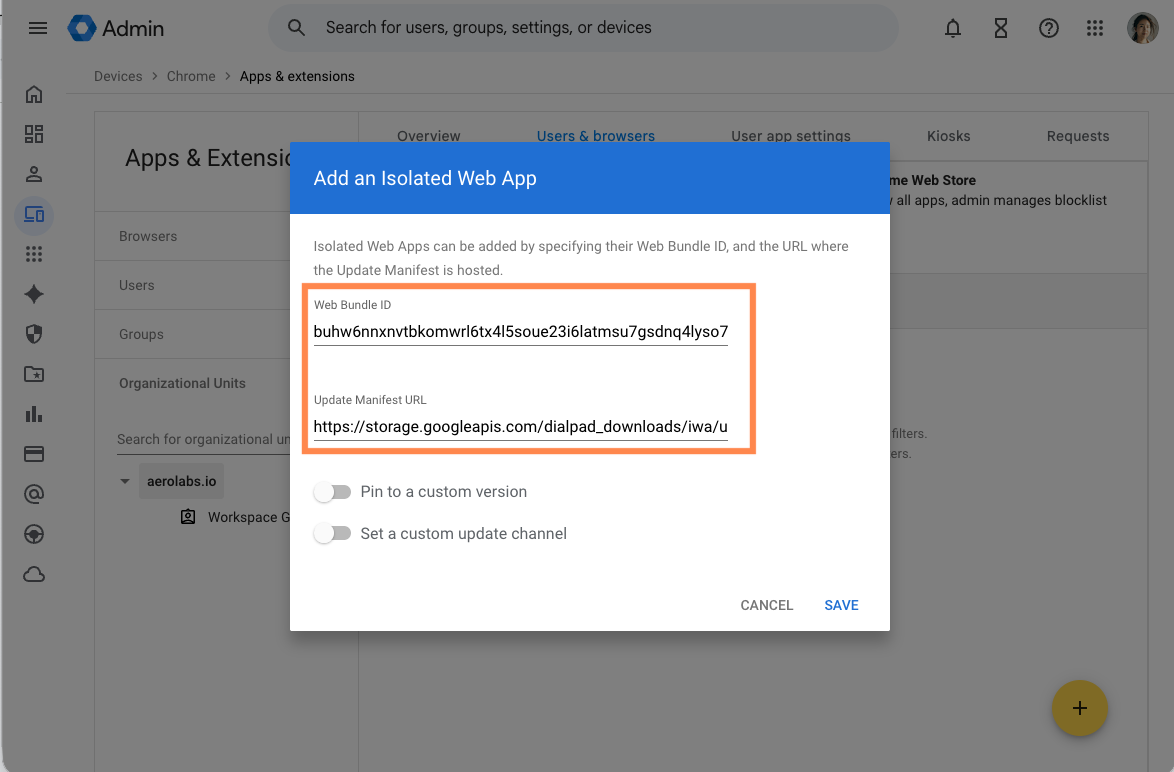Open the notifications bell icon
1174x772 pixels.
(x=952, y=28)
